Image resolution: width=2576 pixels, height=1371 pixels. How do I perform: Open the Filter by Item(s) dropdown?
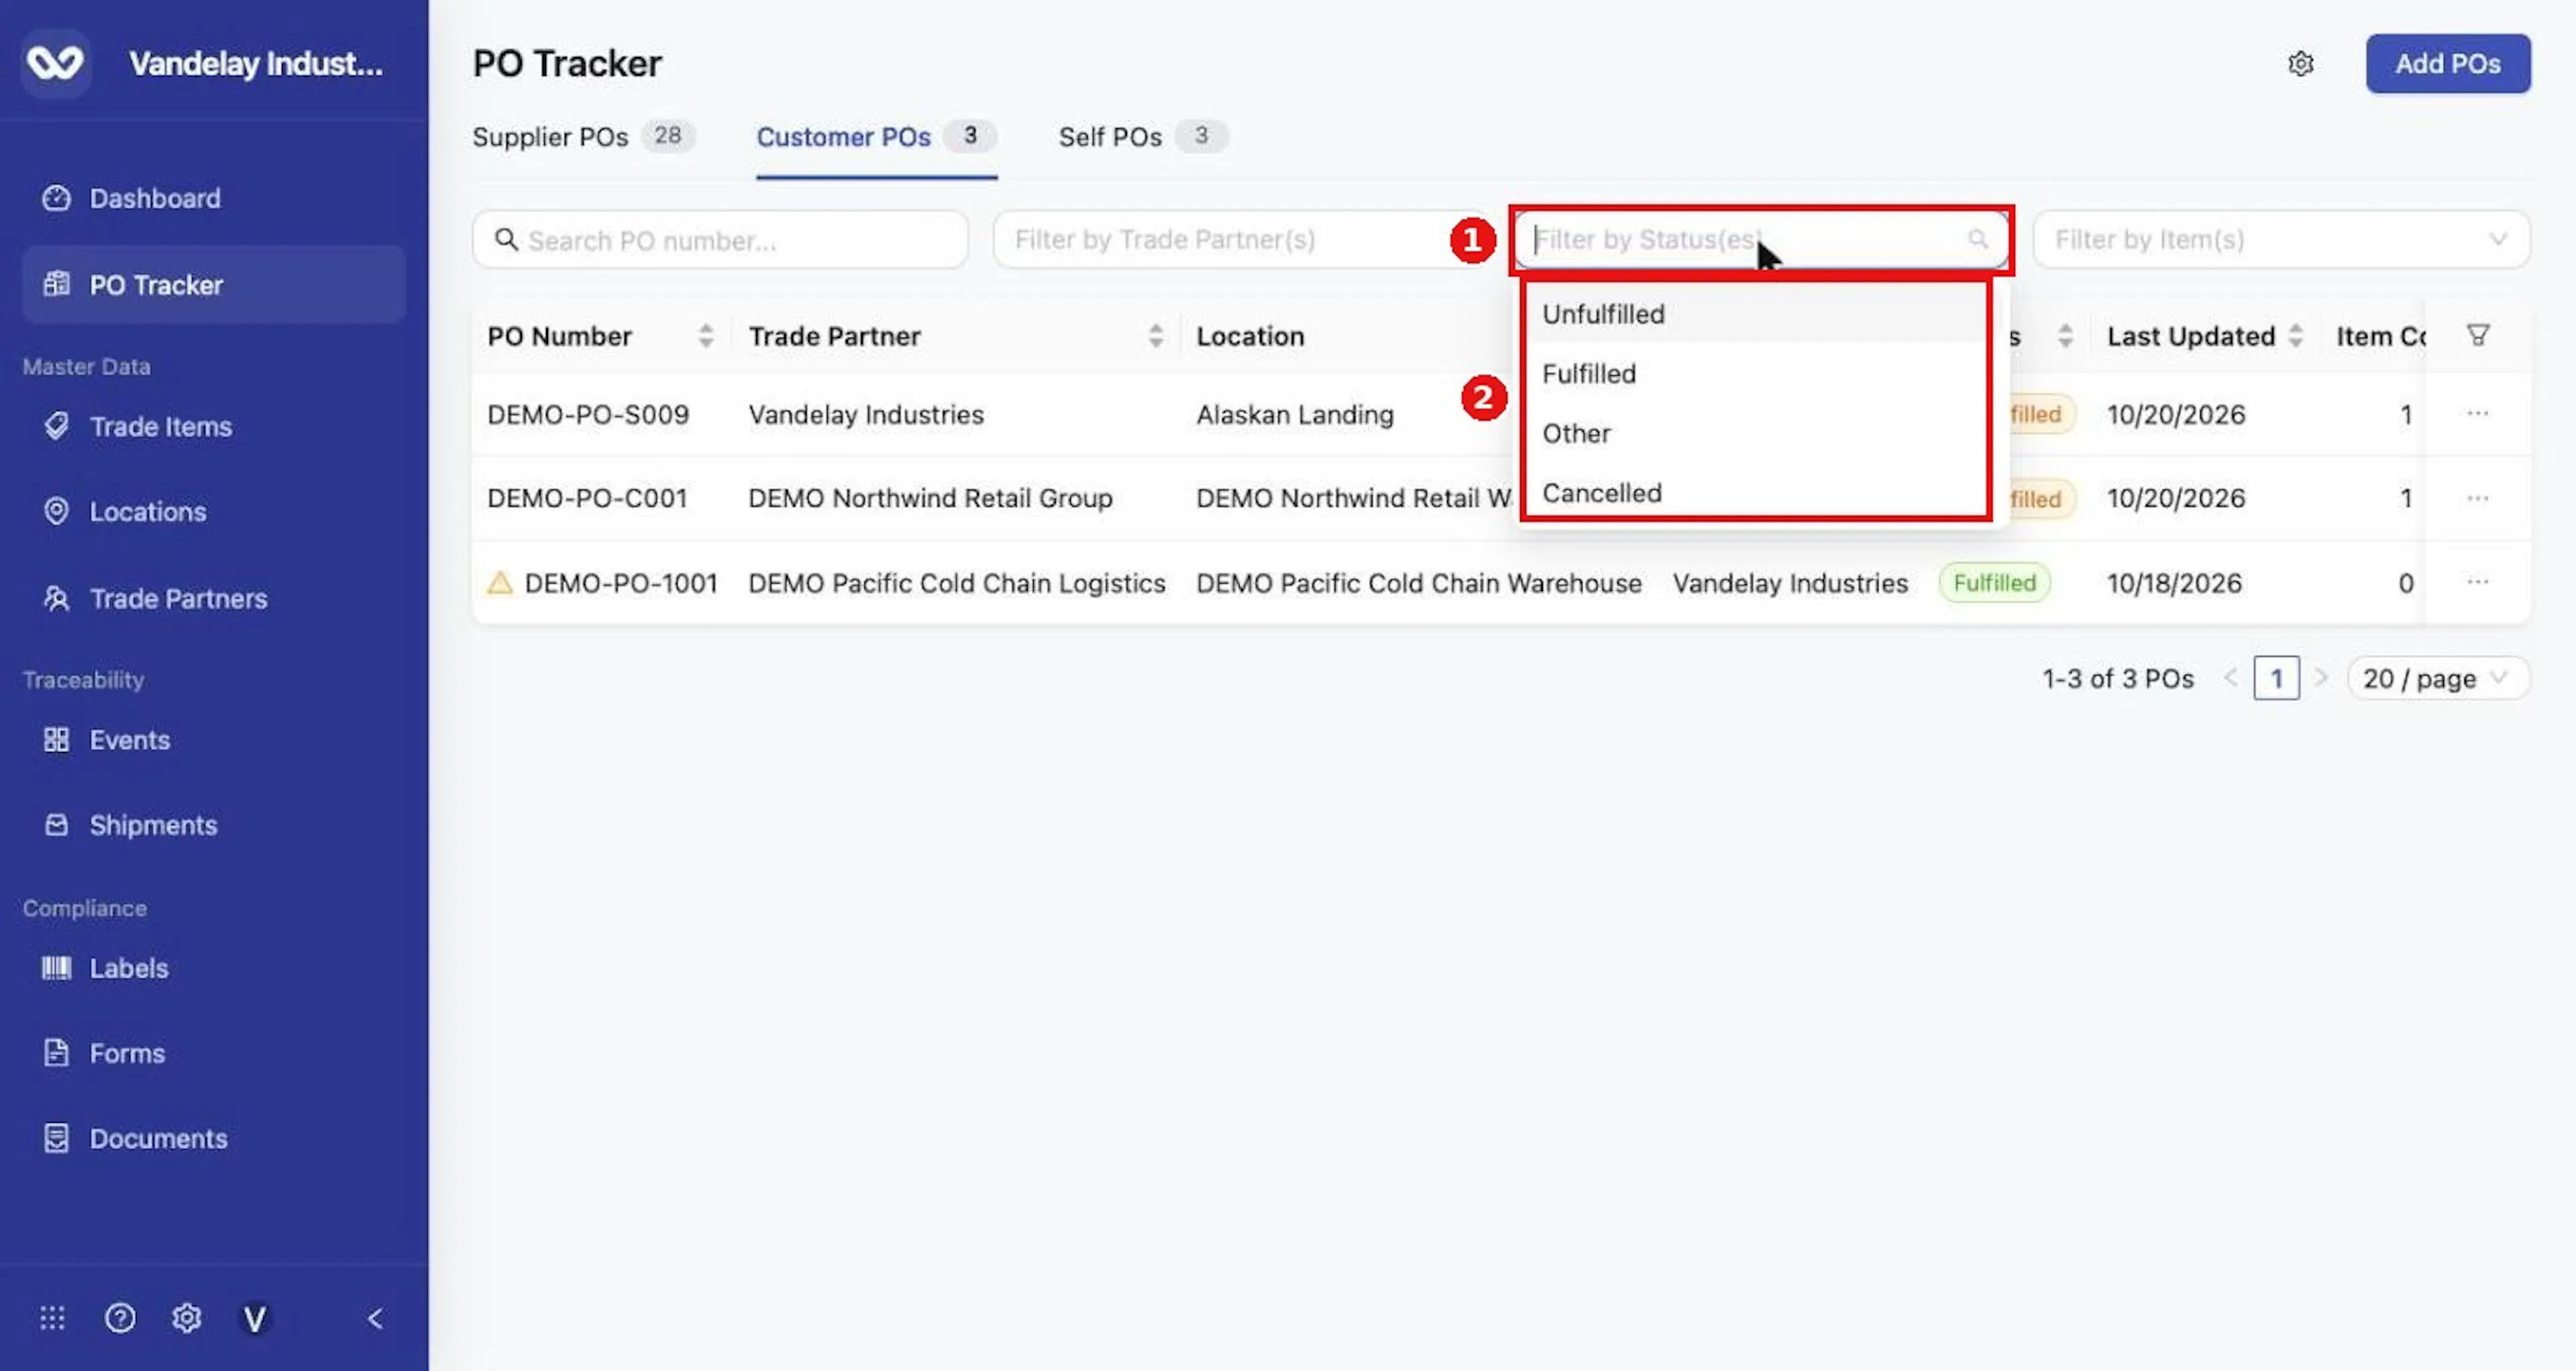2281,240
